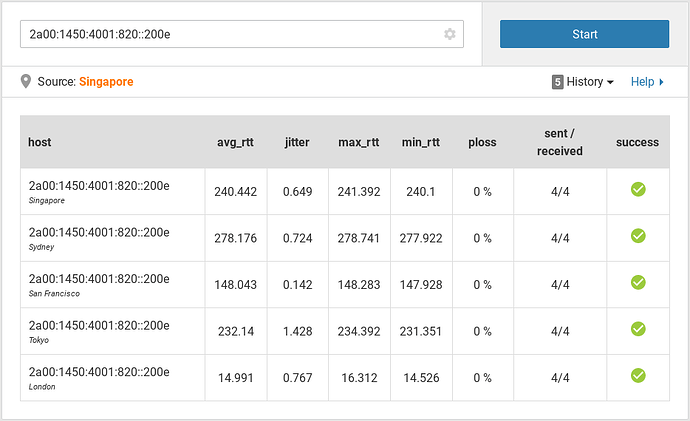The width and height of the screenshot is (690, 421).
Task: Sort by ploss column header
Action: [x=482, y=142]
